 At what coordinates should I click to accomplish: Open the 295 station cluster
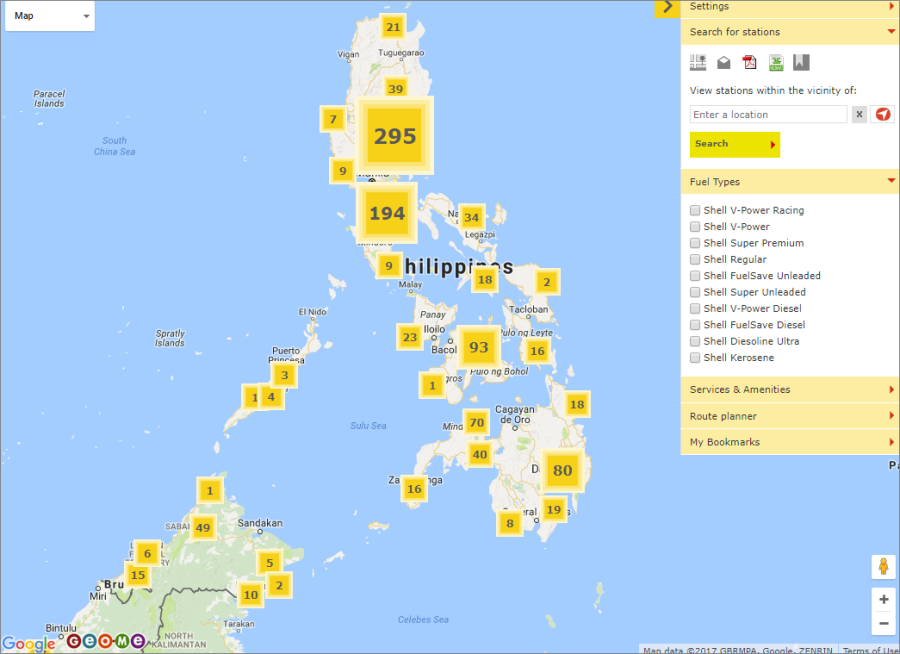(394, 136)
